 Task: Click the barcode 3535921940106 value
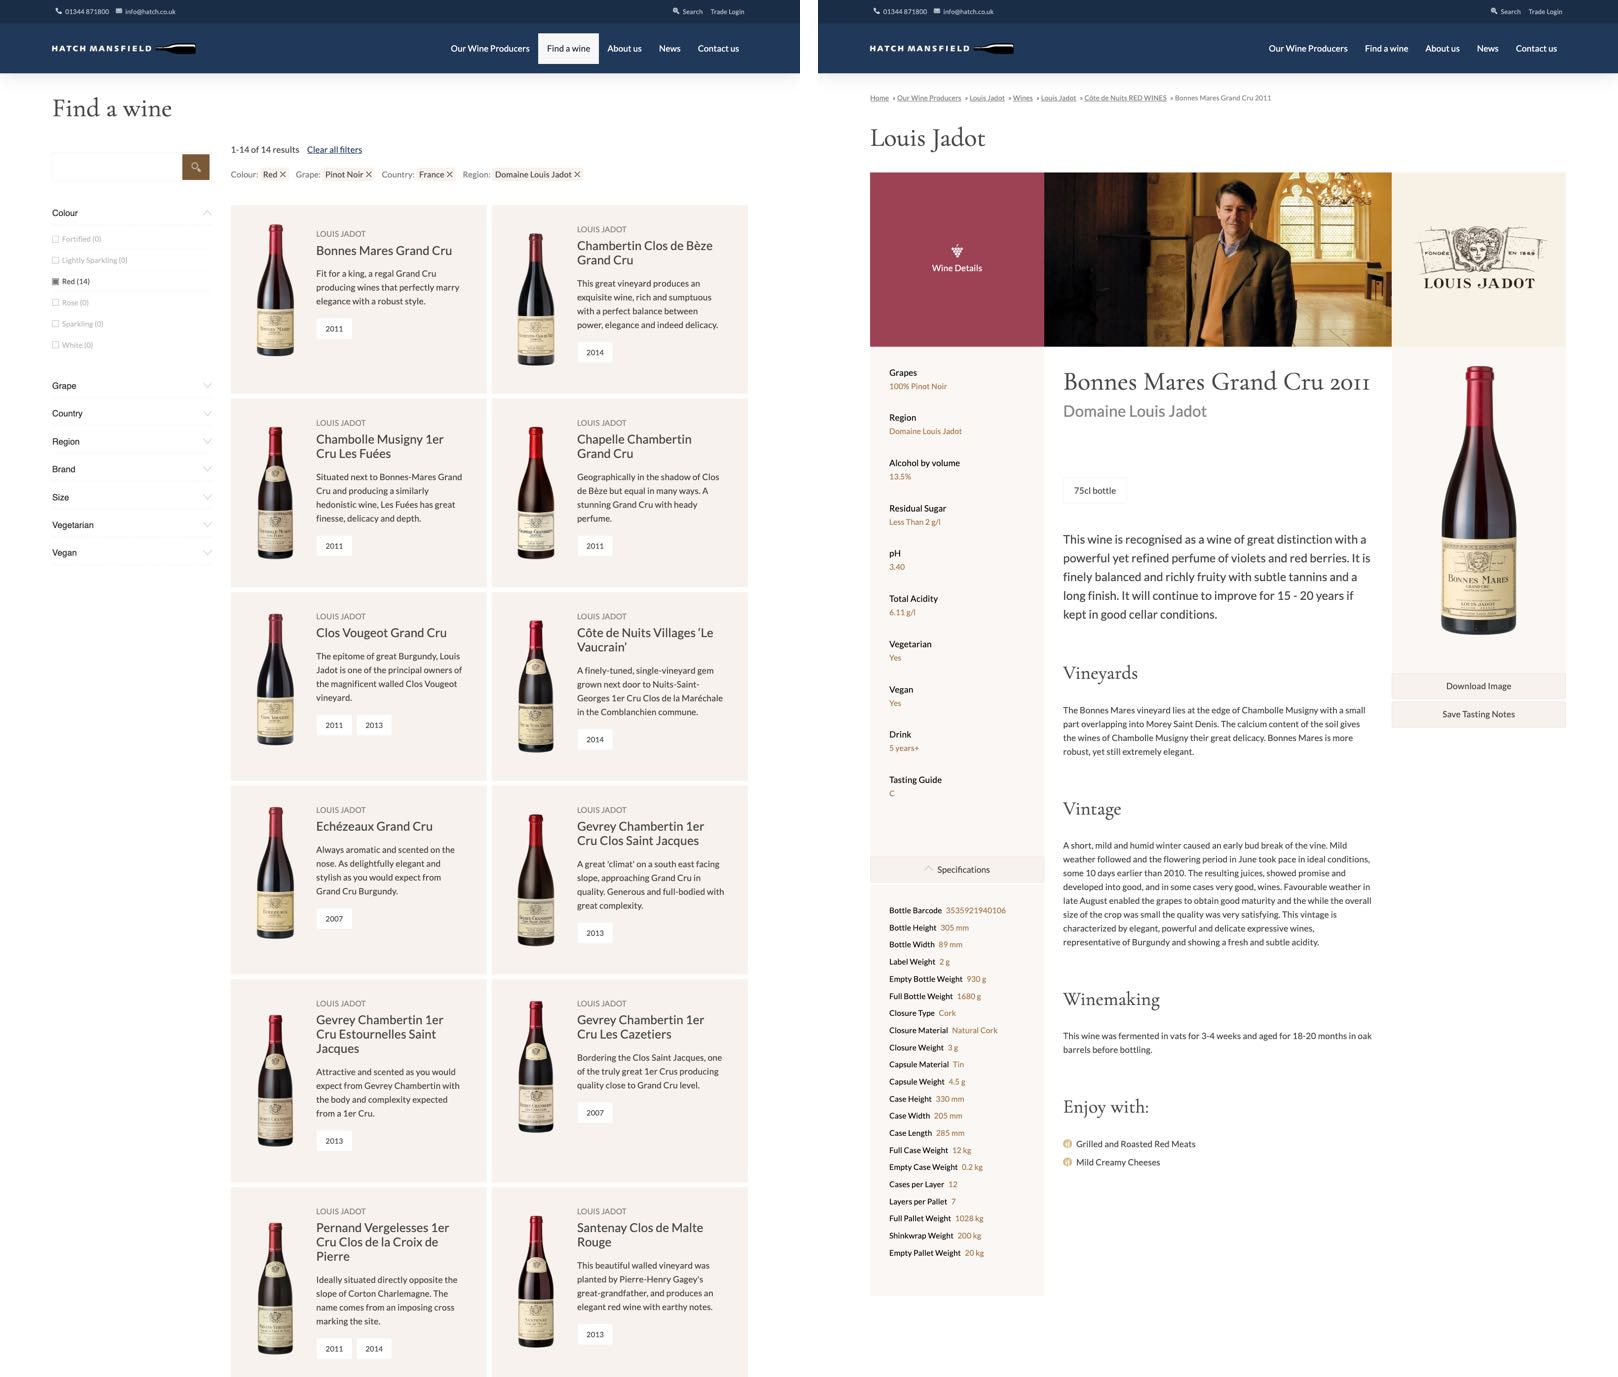point(976,911)
